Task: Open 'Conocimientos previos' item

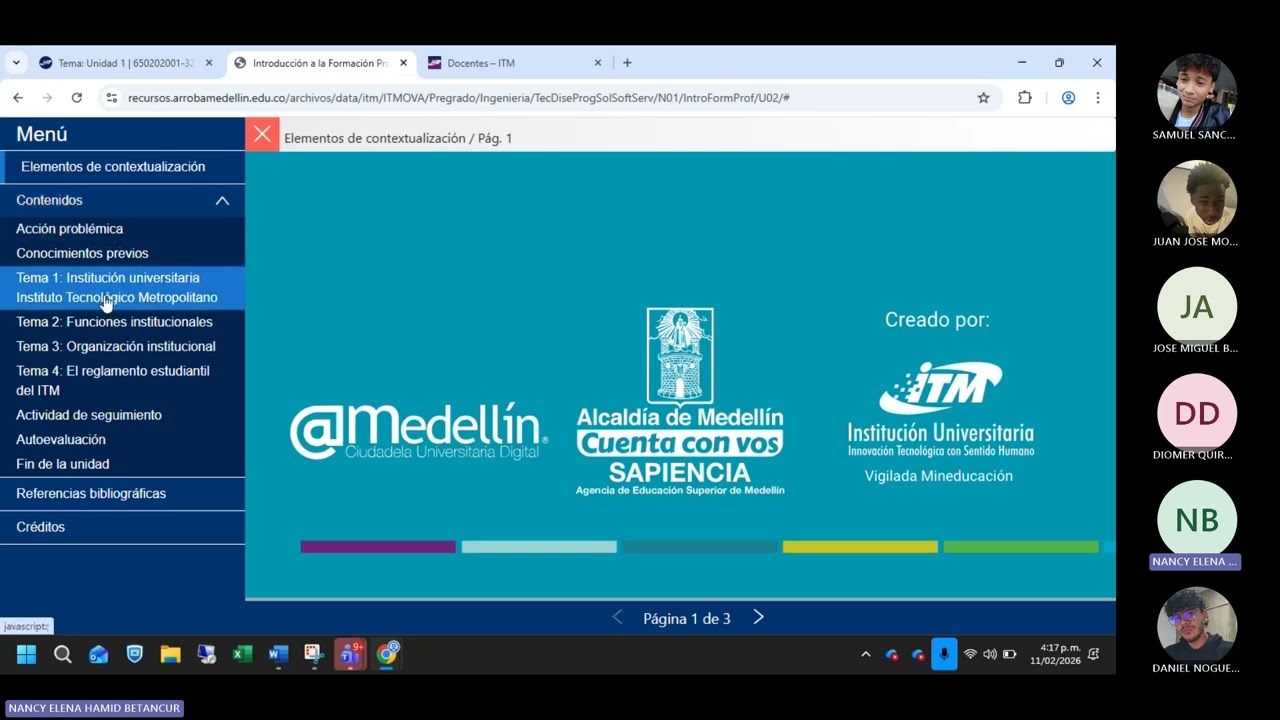Action: pos(82,253)
